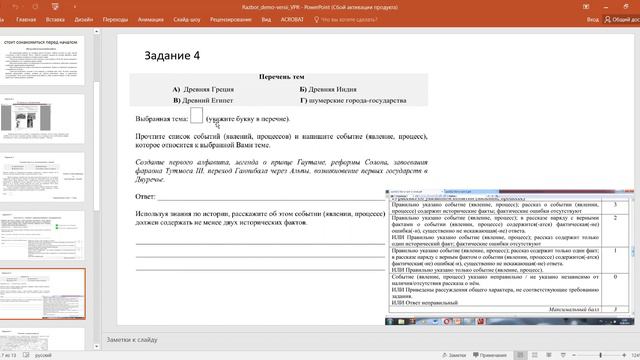Click the red PDF app icon in embedded taskbar

pos(480,322)
